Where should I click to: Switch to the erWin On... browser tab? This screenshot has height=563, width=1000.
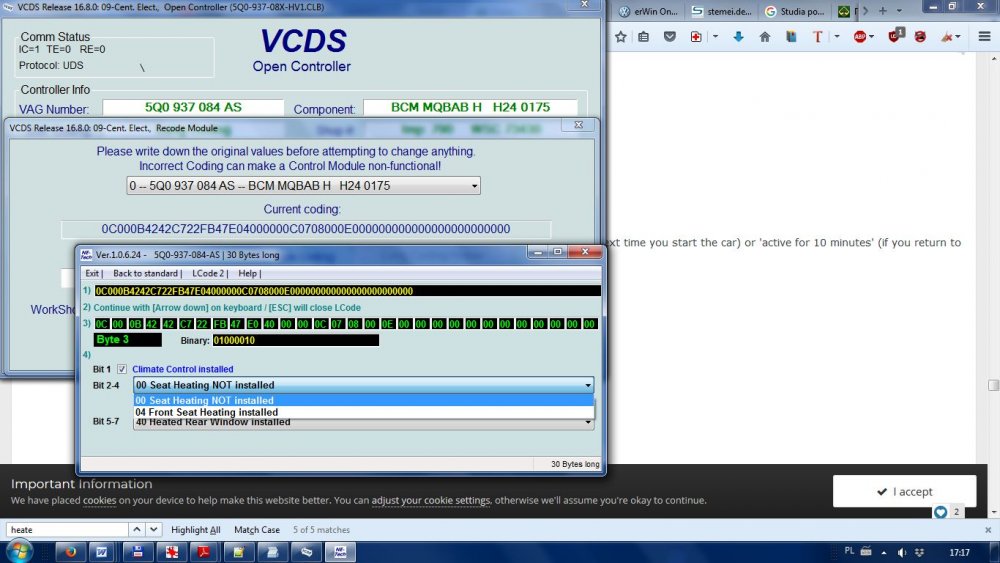click(x=649, y=11)
